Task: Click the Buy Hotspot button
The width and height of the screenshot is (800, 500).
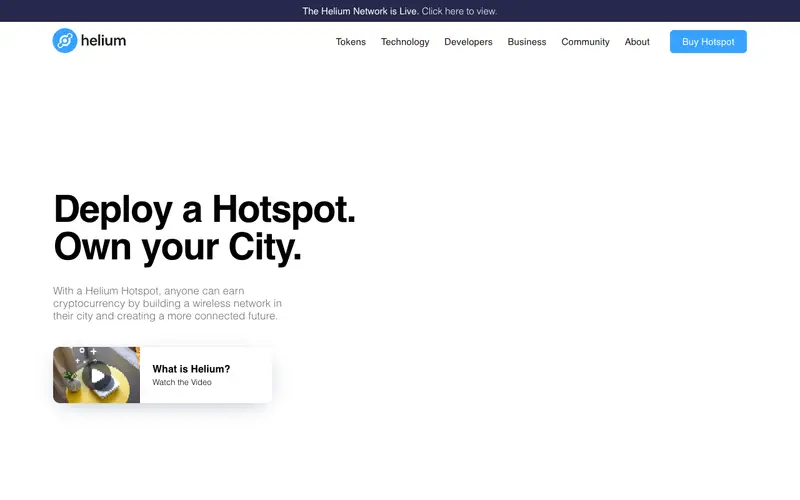Action: click(708, 42)
